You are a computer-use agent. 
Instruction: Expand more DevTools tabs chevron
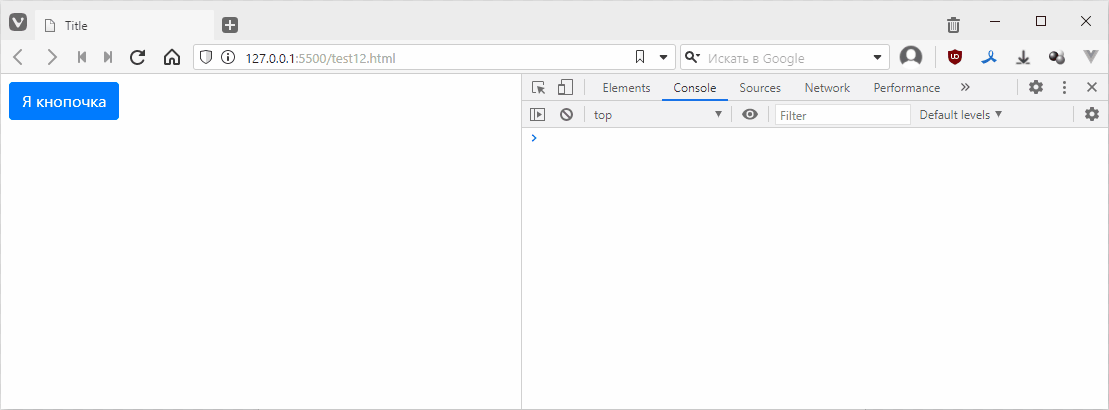pos(965,88)
